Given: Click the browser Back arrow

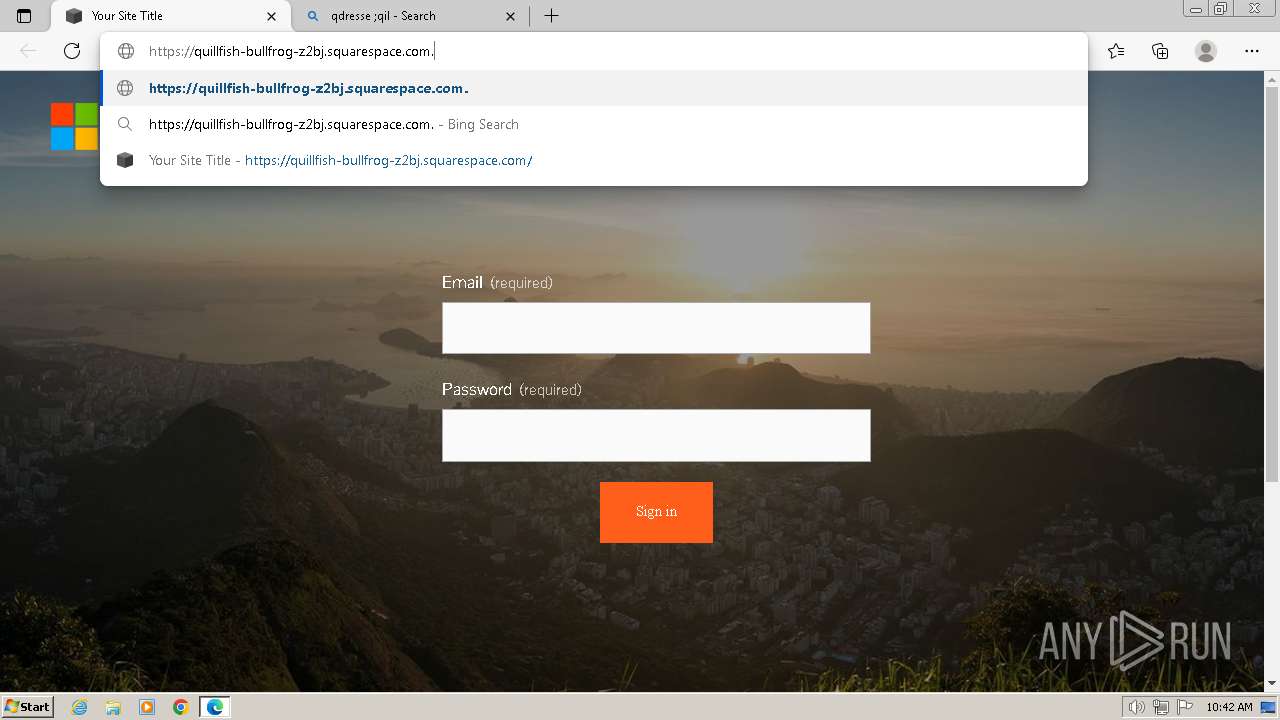Looking at the screenshot, I should [x=28, y=51].
